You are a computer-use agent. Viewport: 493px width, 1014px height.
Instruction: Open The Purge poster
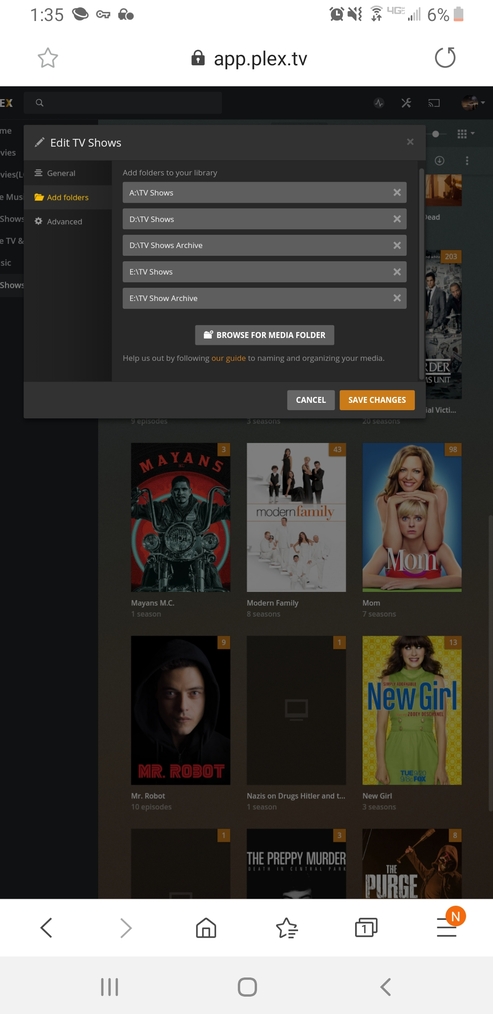click(412, 863)
